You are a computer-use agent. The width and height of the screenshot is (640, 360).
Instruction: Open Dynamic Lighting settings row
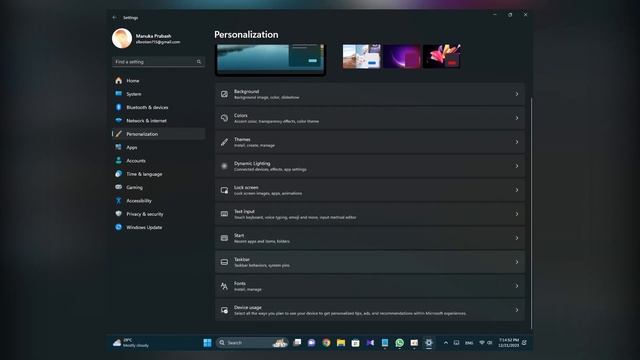tap(370, 166)
